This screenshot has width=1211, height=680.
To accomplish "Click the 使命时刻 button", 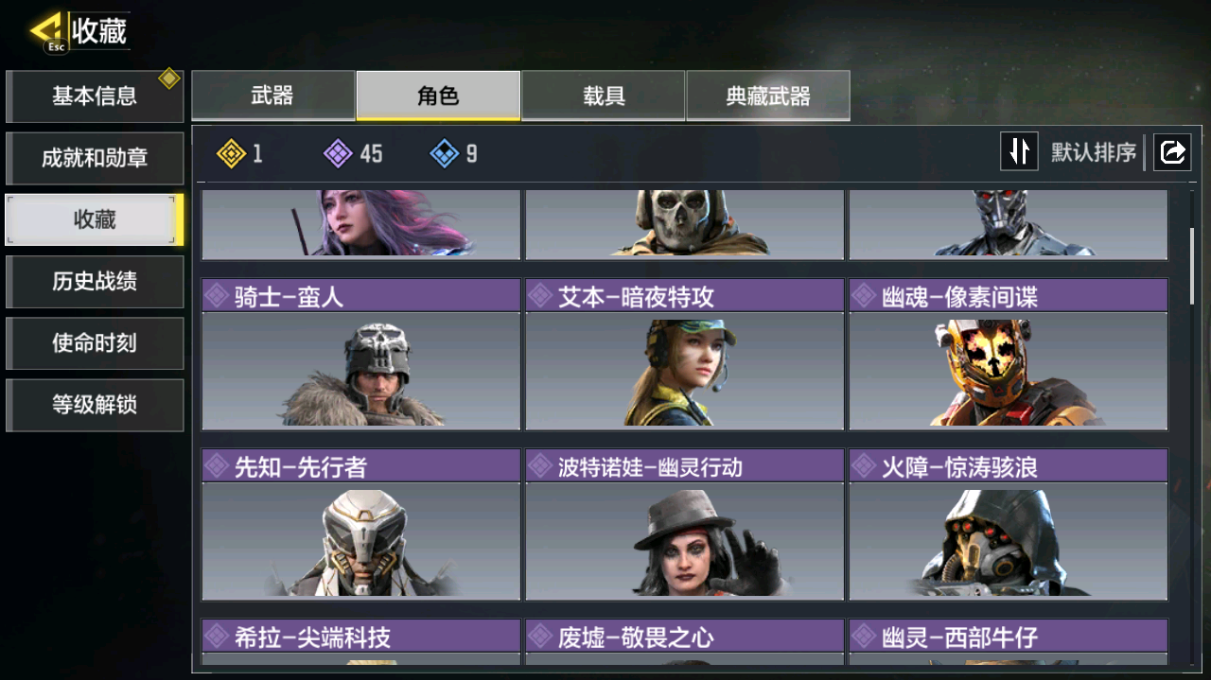I will [x=95, y=343].
